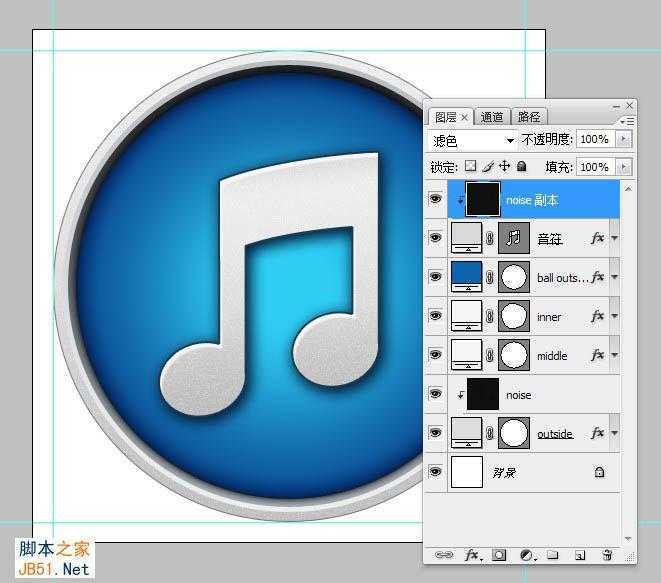Image resolution: width=661 pixels, height=583 pixels.
Task: Create a new layer icon
Action: pos(580,555)
